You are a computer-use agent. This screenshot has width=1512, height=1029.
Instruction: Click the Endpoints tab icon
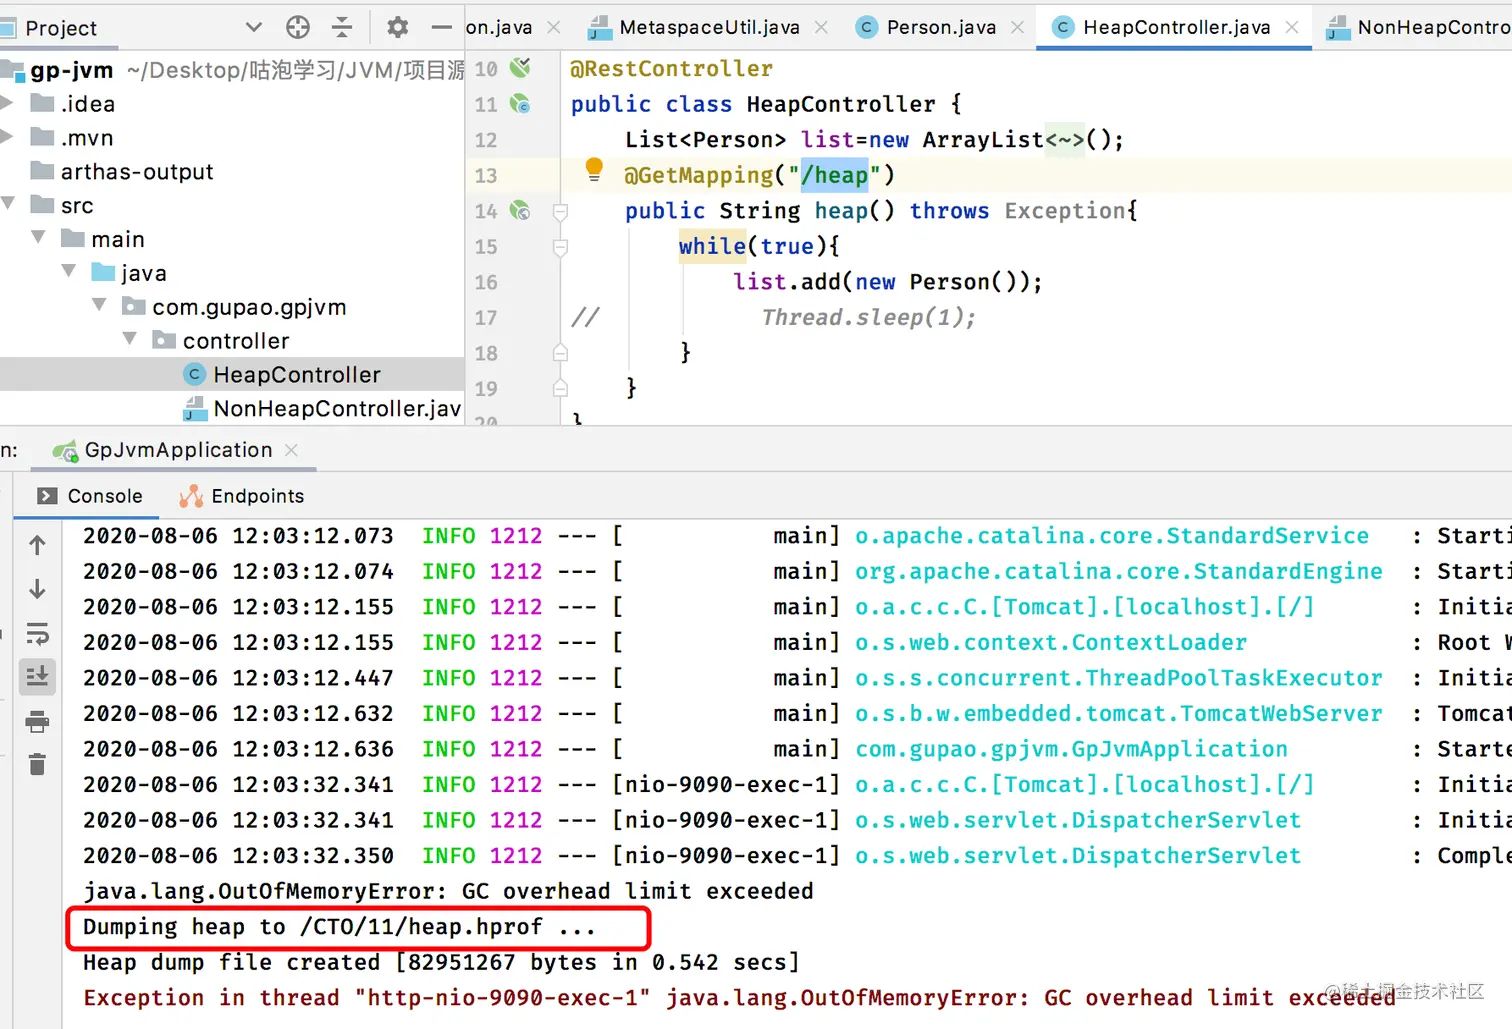(191, 496)
